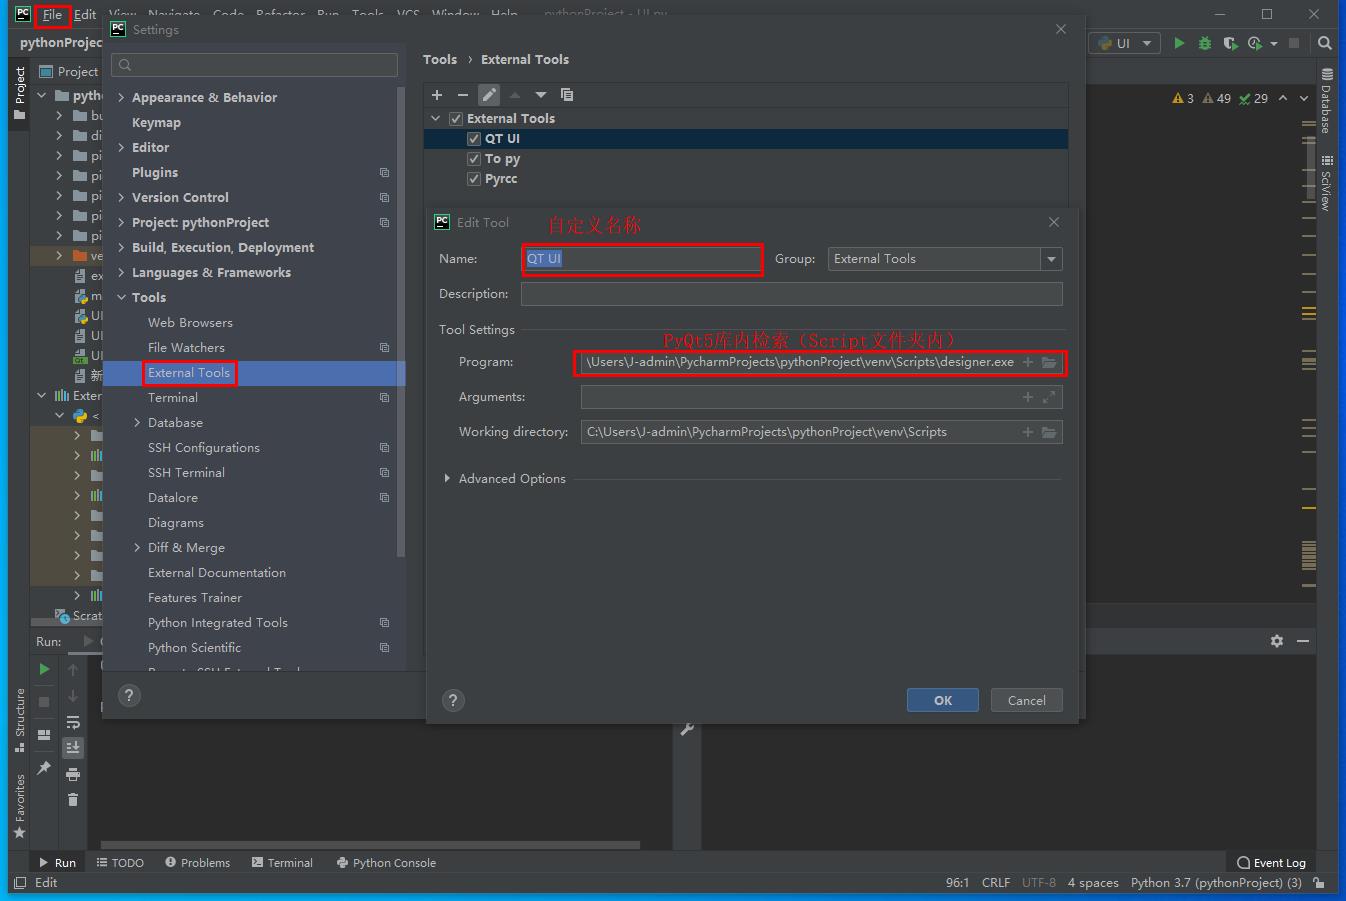Open the Terminal tool tab
This screenshot has height=901, width=1346.
(282, 862)
